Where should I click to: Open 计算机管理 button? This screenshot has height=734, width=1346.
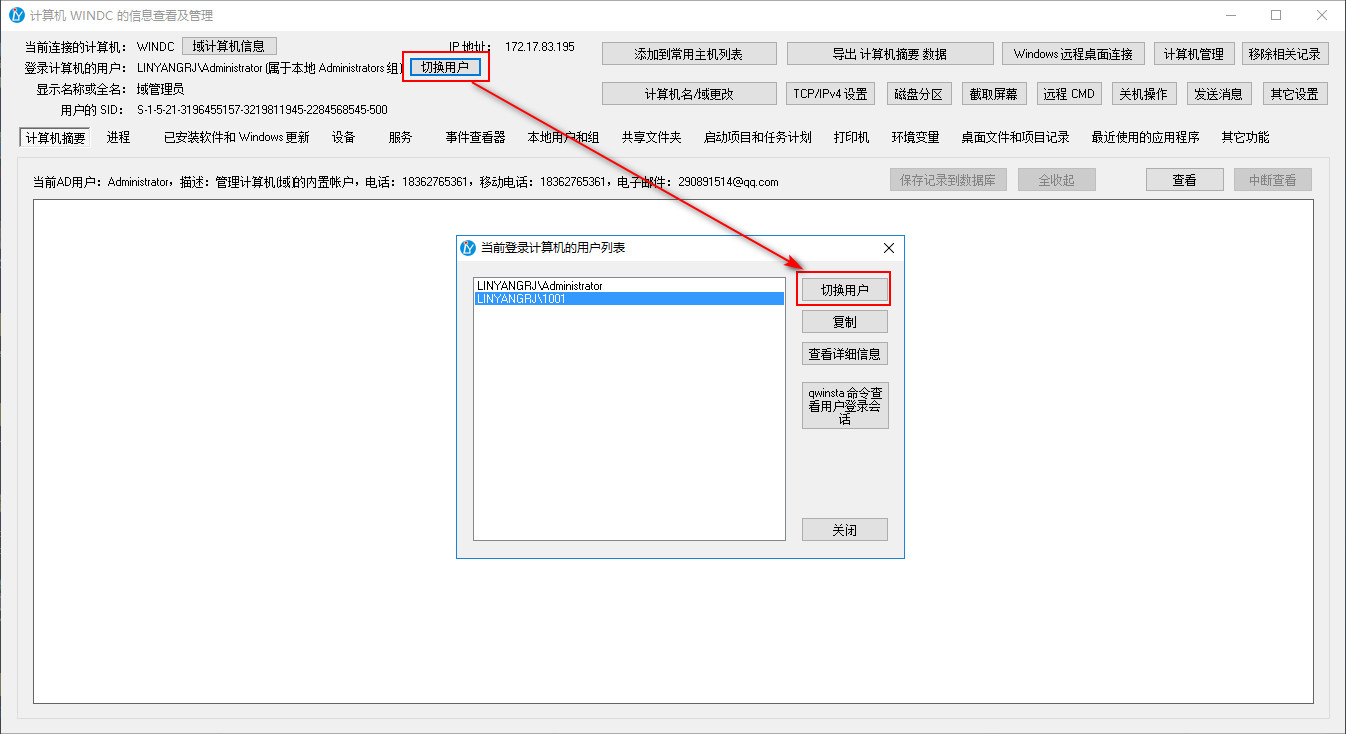(1194, 54)
